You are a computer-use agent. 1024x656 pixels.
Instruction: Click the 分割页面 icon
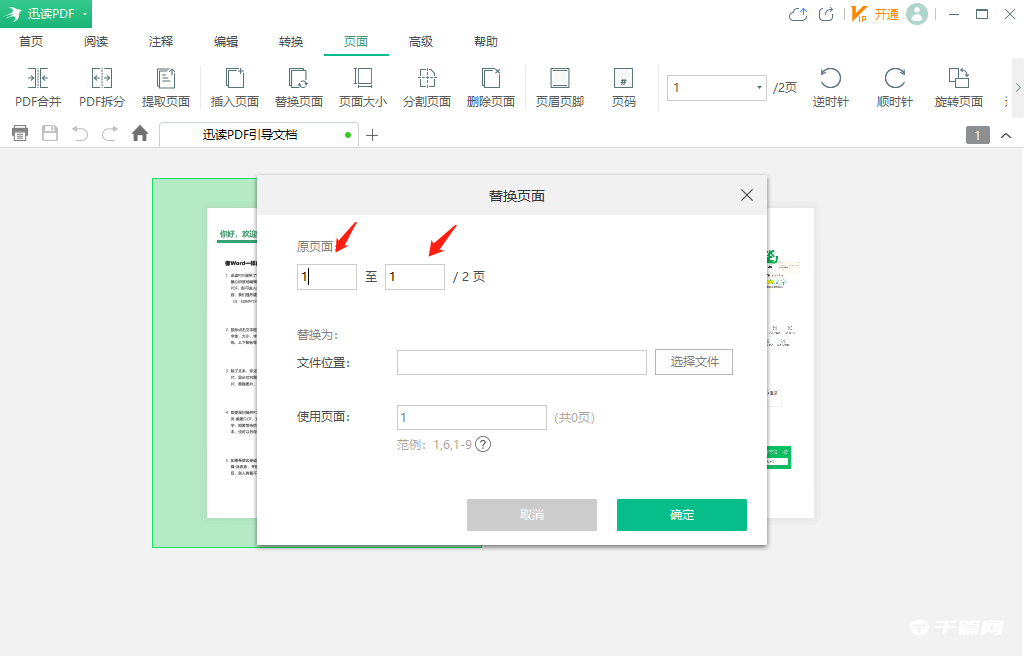coord(427,88)
